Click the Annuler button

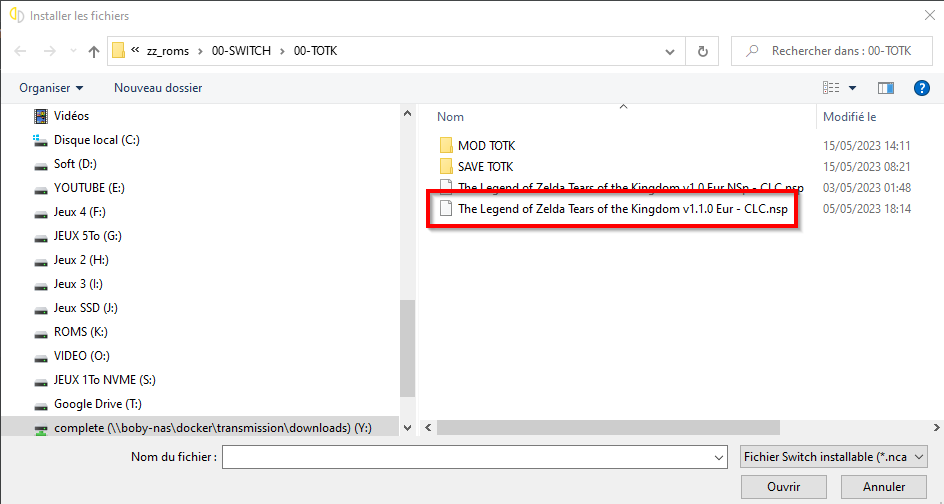[884, 487]
